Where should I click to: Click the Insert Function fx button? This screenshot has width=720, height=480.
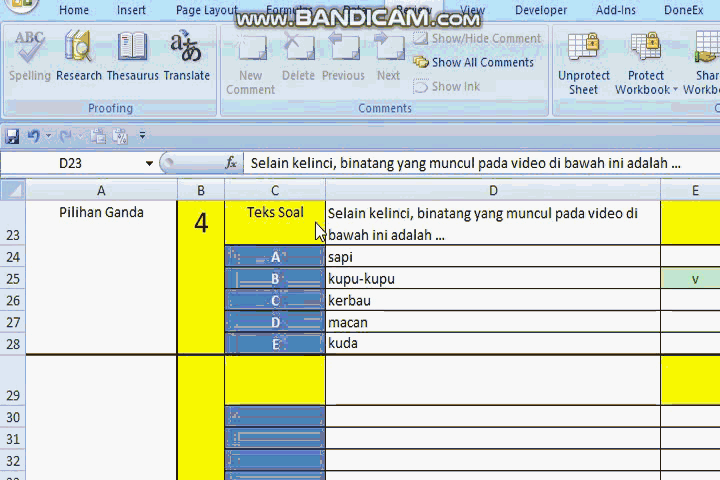coord(231,163)
